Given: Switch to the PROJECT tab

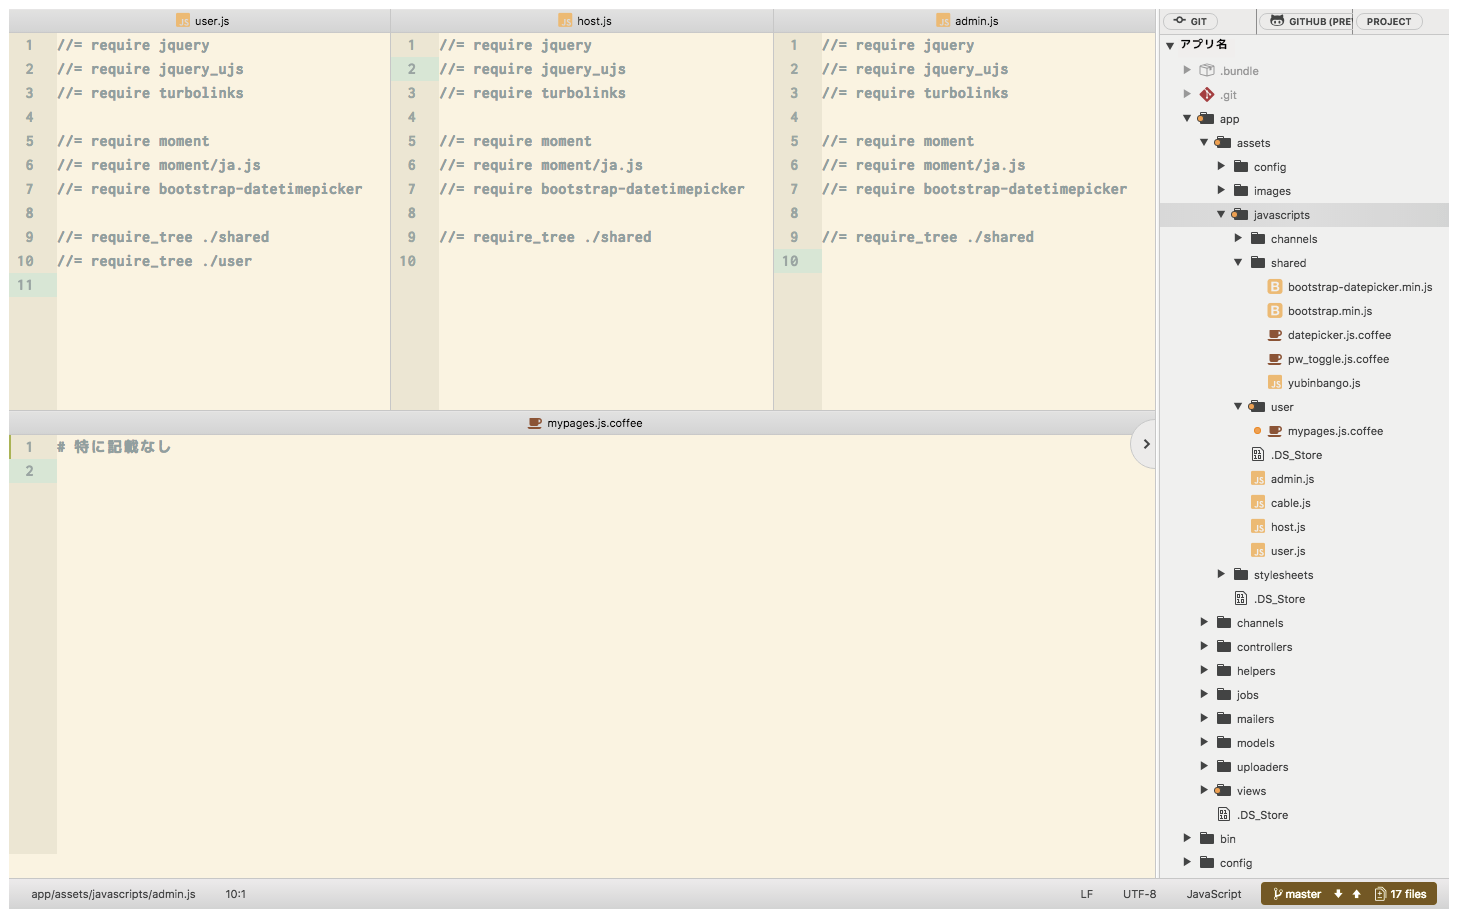Looking at the screenshot, I should [x=1388, y=21].
